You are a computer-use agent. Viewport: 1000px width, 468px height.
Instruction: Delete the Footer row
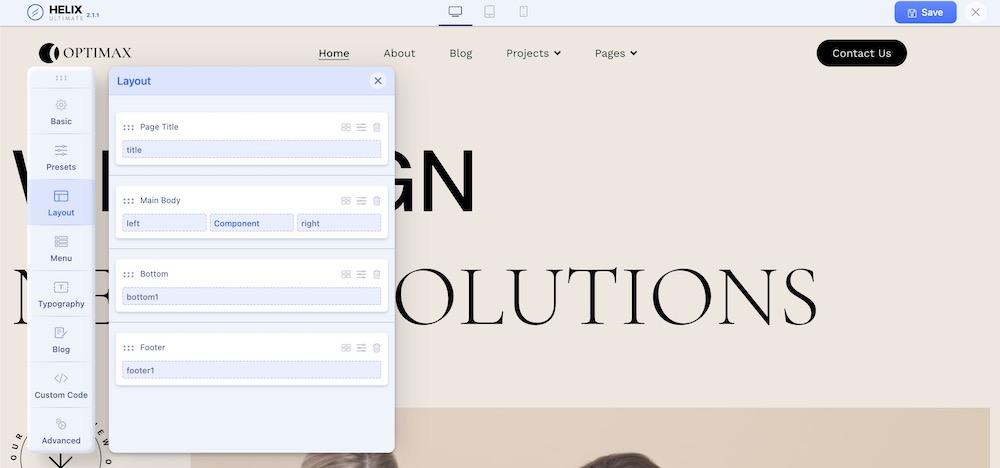(x=376, y=347)
